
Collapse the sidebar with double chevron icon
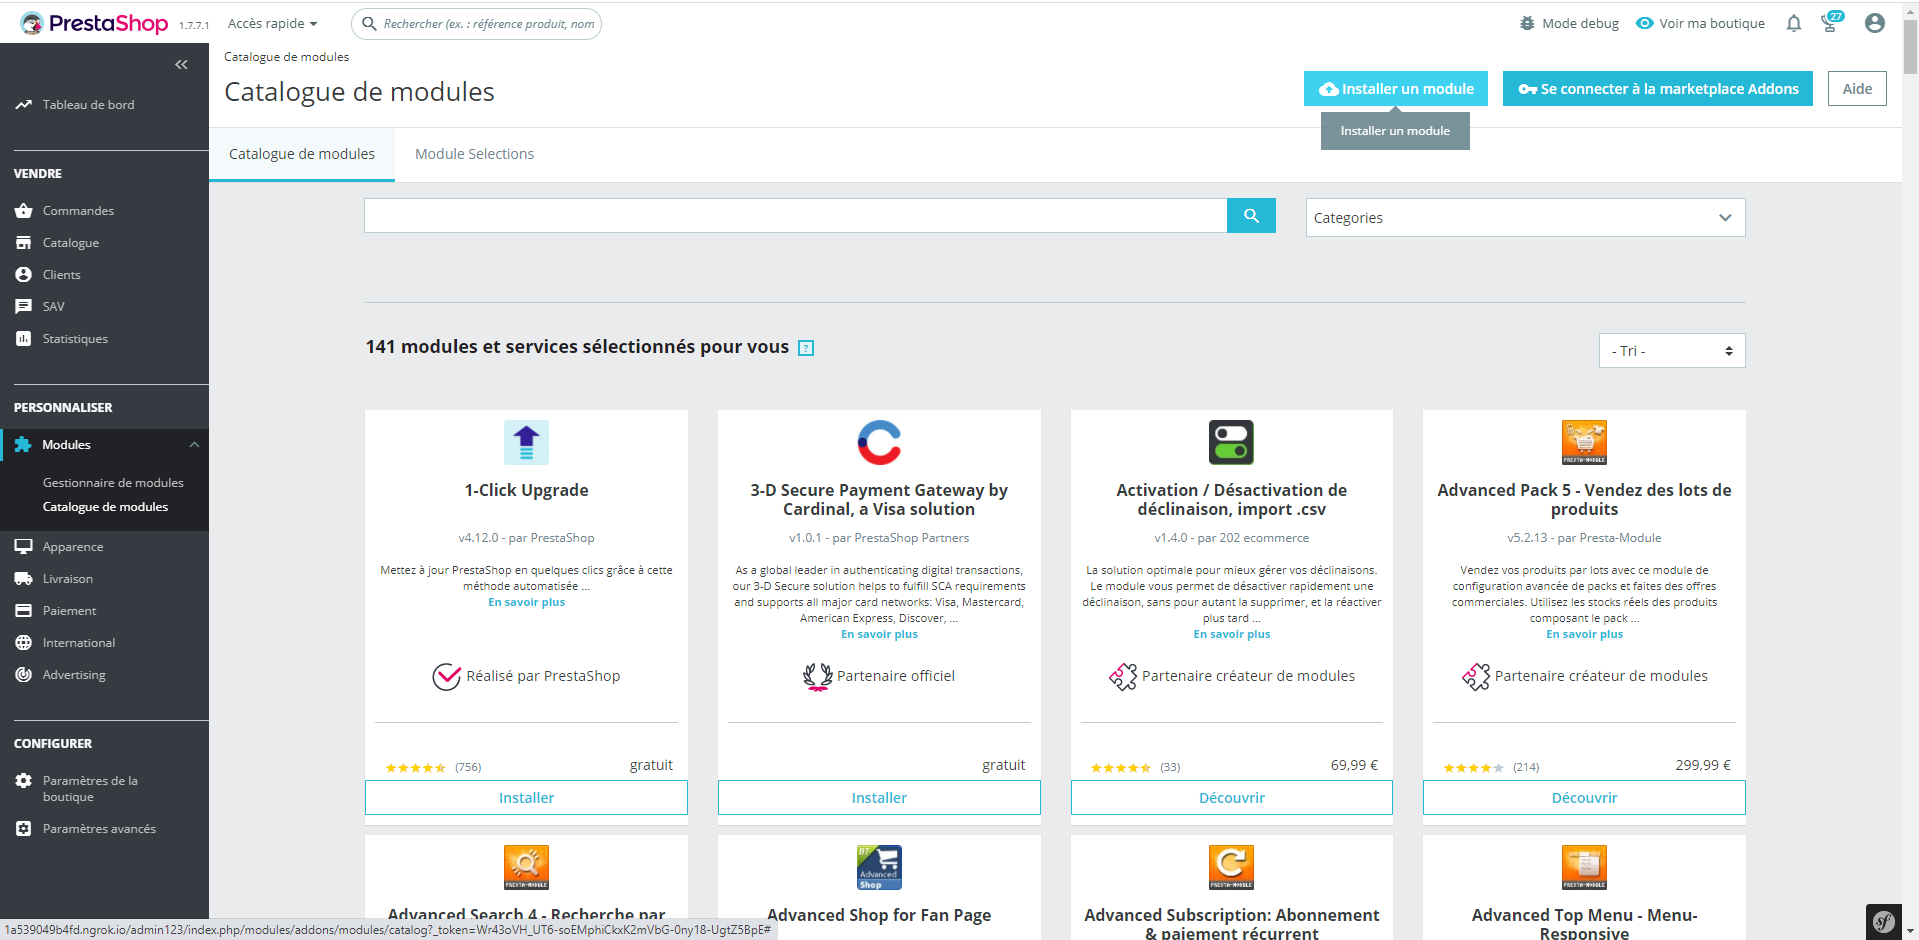(x=181, y=64)
